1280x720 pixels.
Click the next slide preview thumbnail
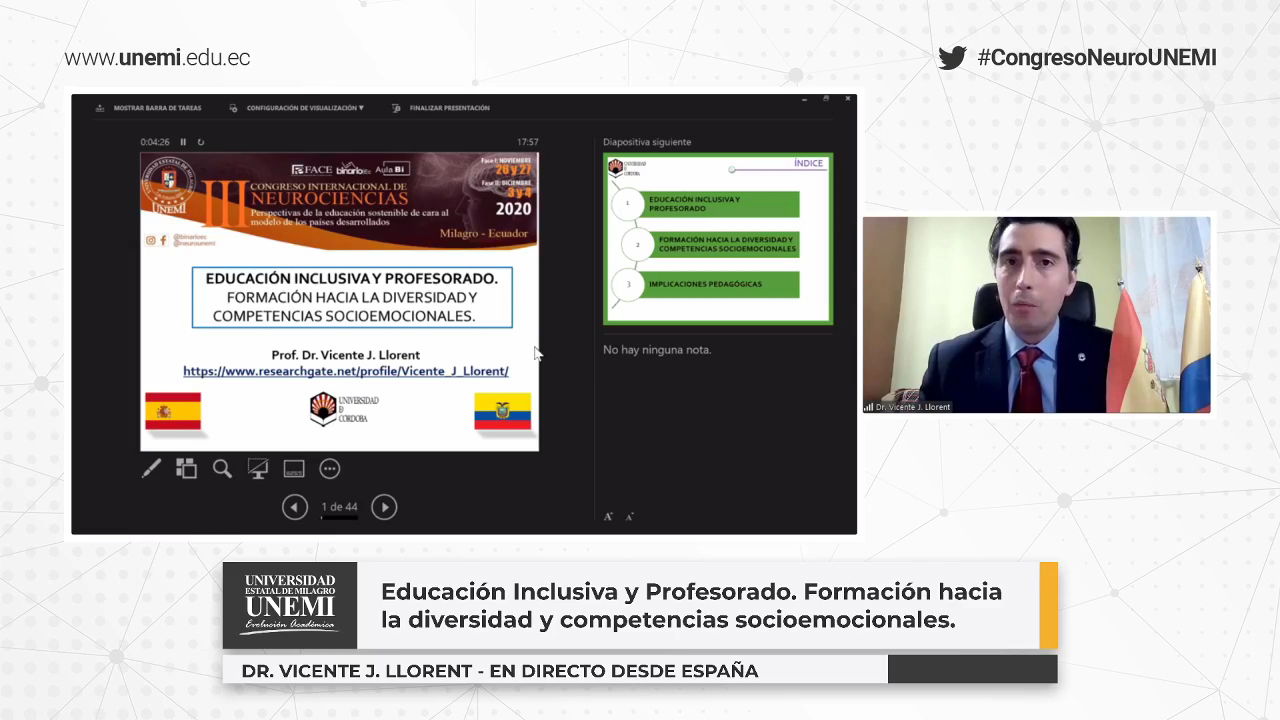717,238
